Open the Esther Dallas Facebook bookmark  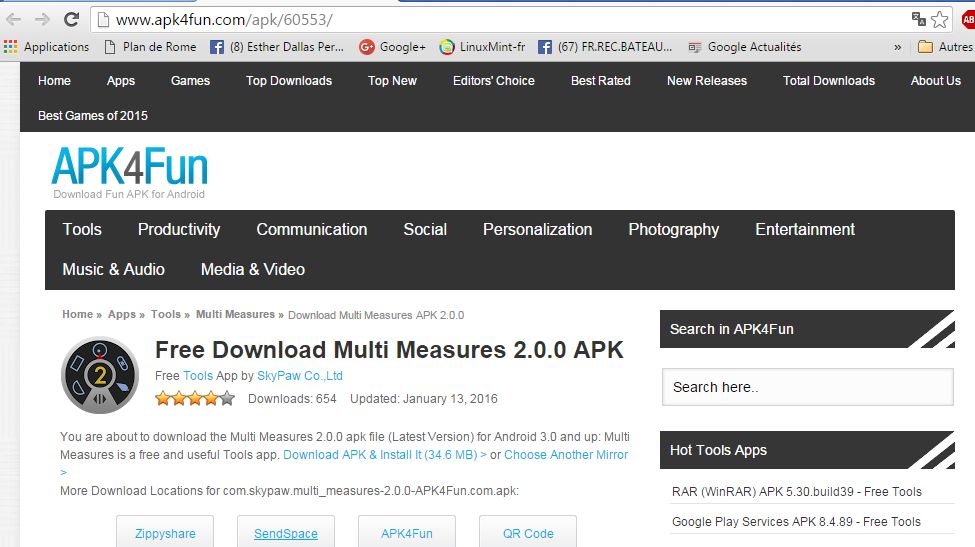tap(277, 47)
